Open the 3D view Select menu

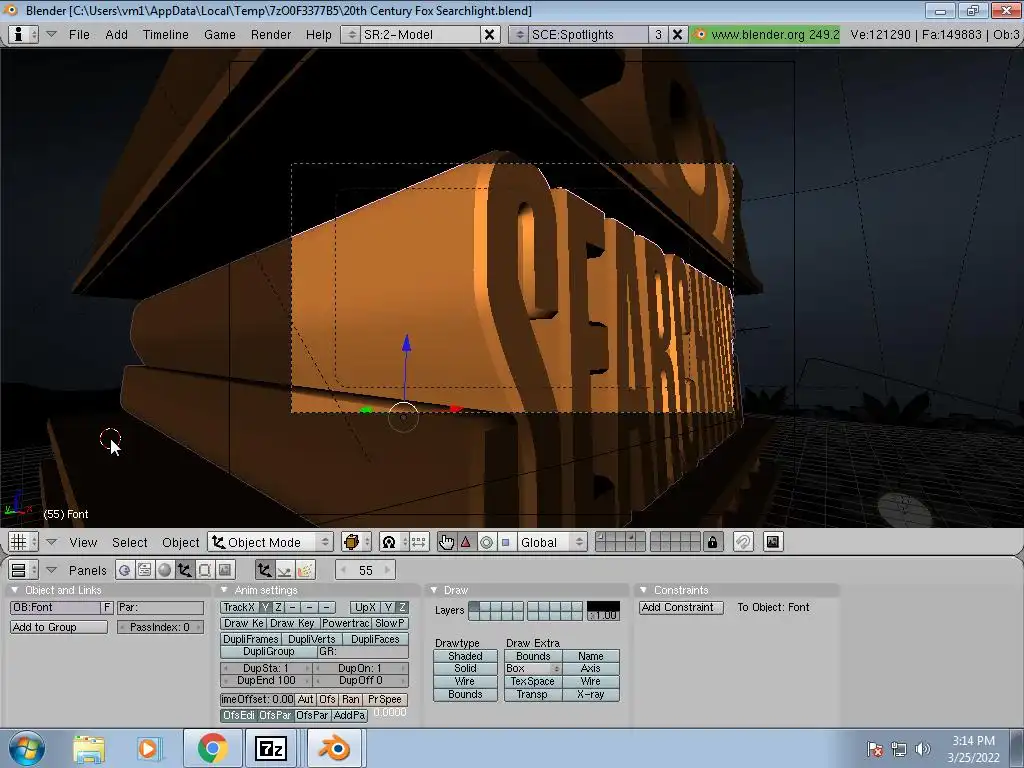(x=129, y=543)
